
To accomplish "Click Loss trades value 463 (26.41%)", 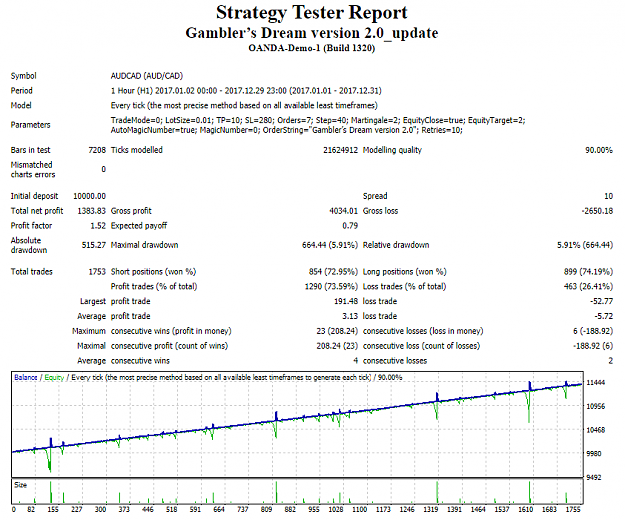I will coord(588,286).
